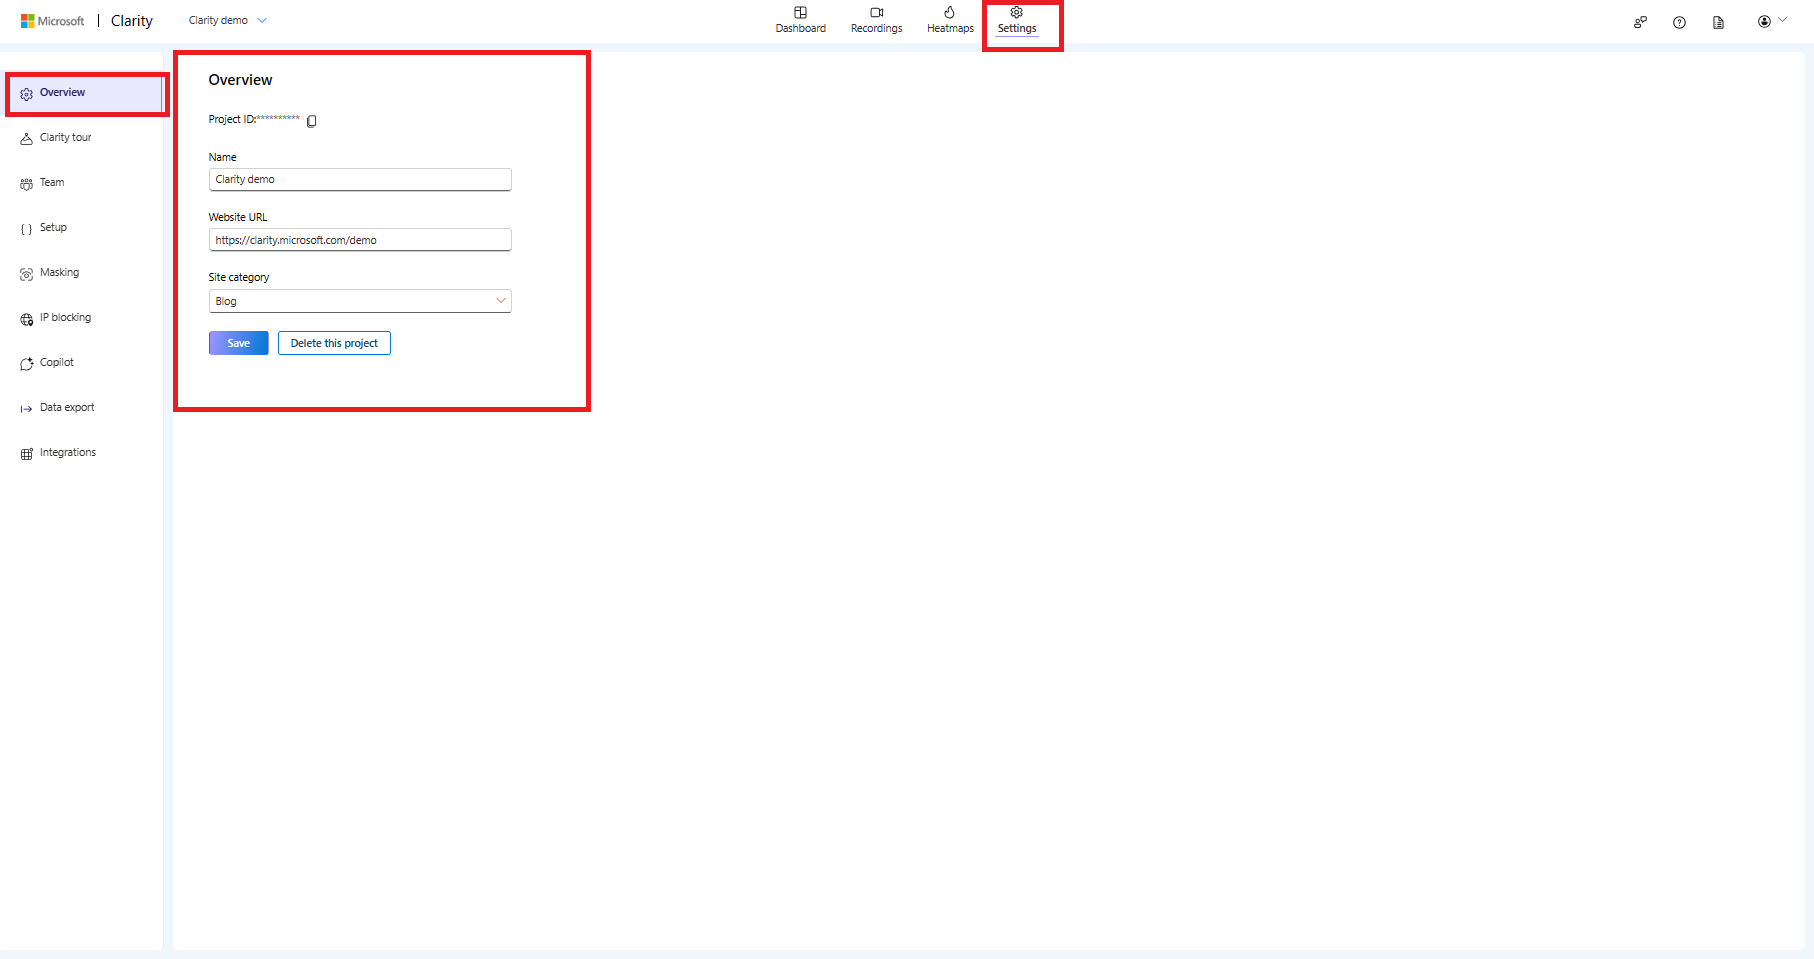1814x959 pixels.
Task: Click the Overview page heading
Action: click(x=240, y=80)
